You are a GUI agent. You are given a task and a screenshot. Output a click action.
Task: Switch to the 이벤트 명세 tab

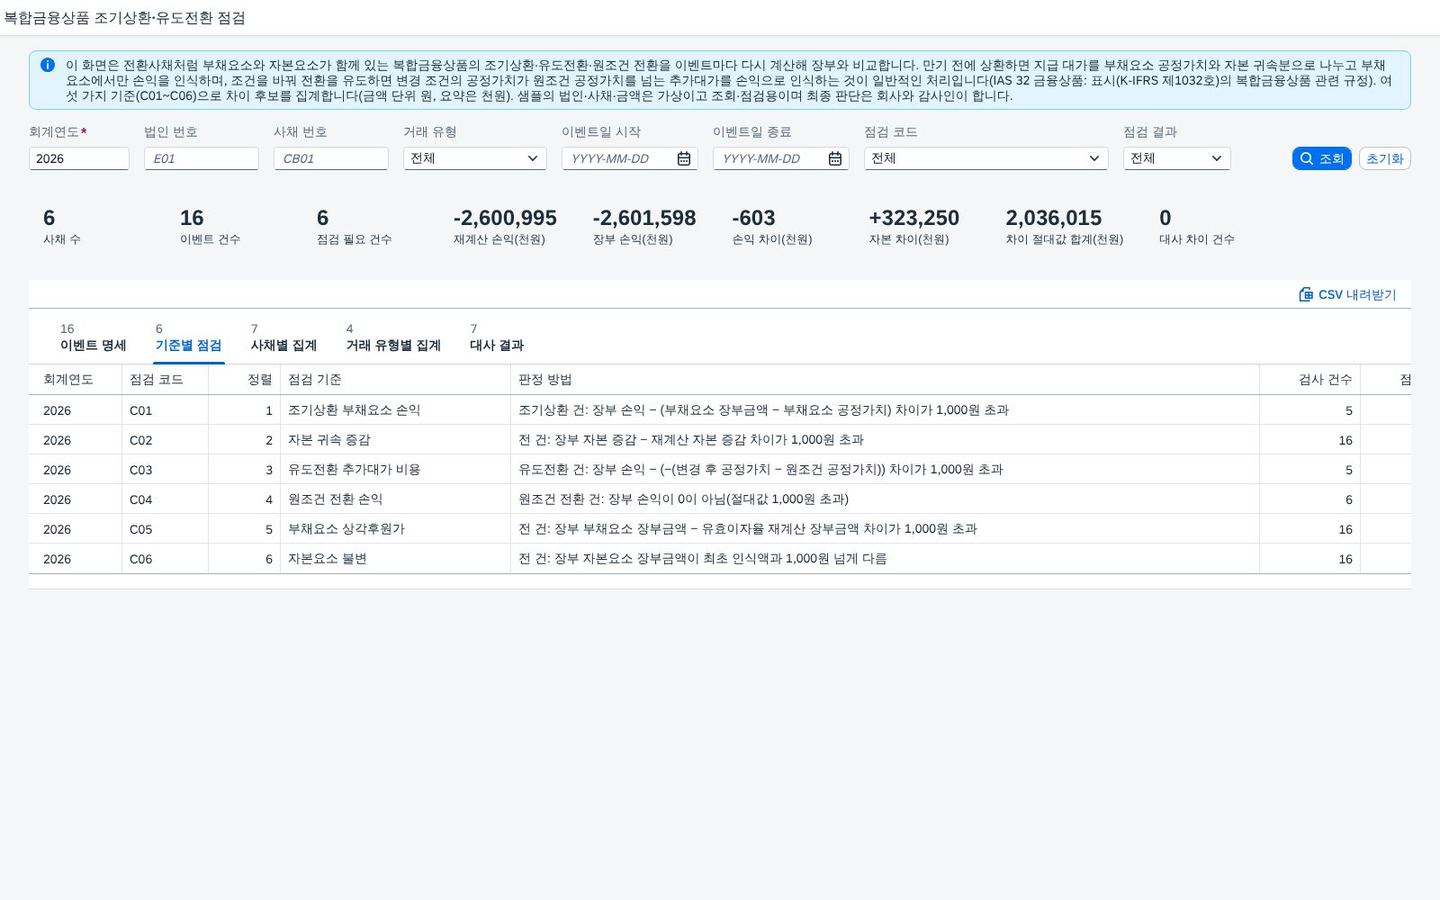click(93, 338)
